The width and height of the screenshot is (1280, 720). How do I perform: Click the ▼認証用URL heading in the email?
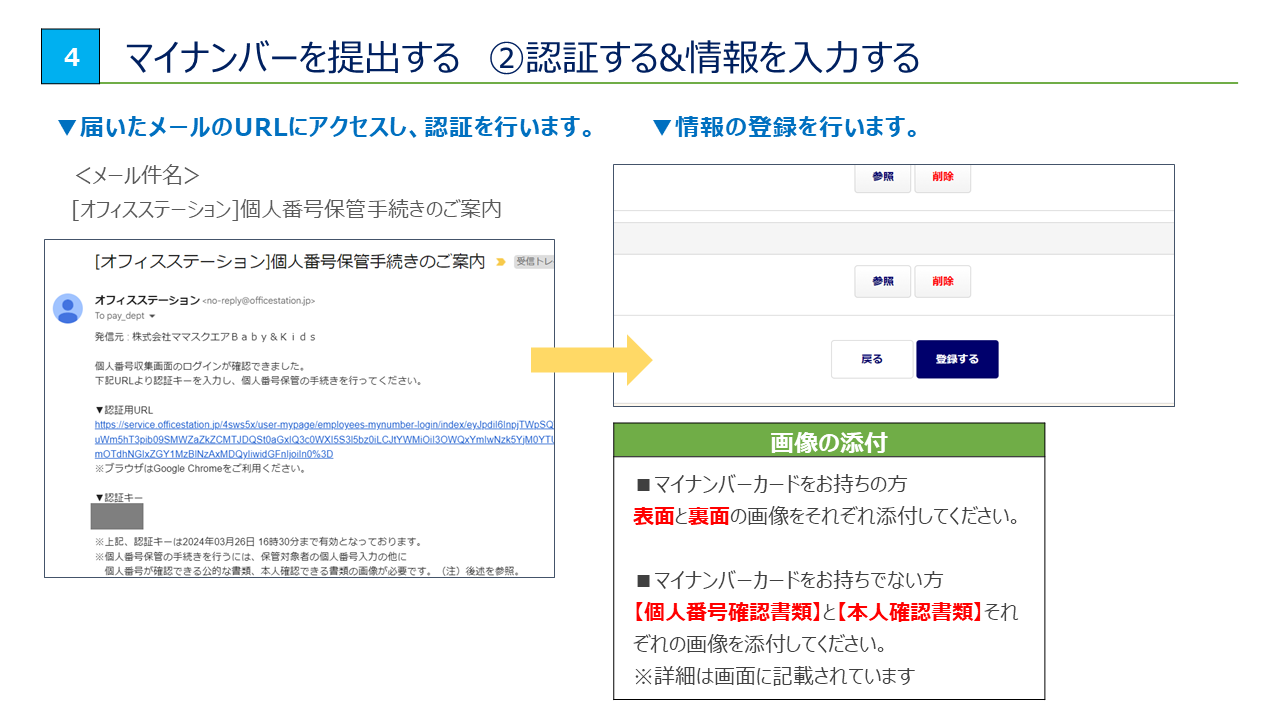coord(124,410)
